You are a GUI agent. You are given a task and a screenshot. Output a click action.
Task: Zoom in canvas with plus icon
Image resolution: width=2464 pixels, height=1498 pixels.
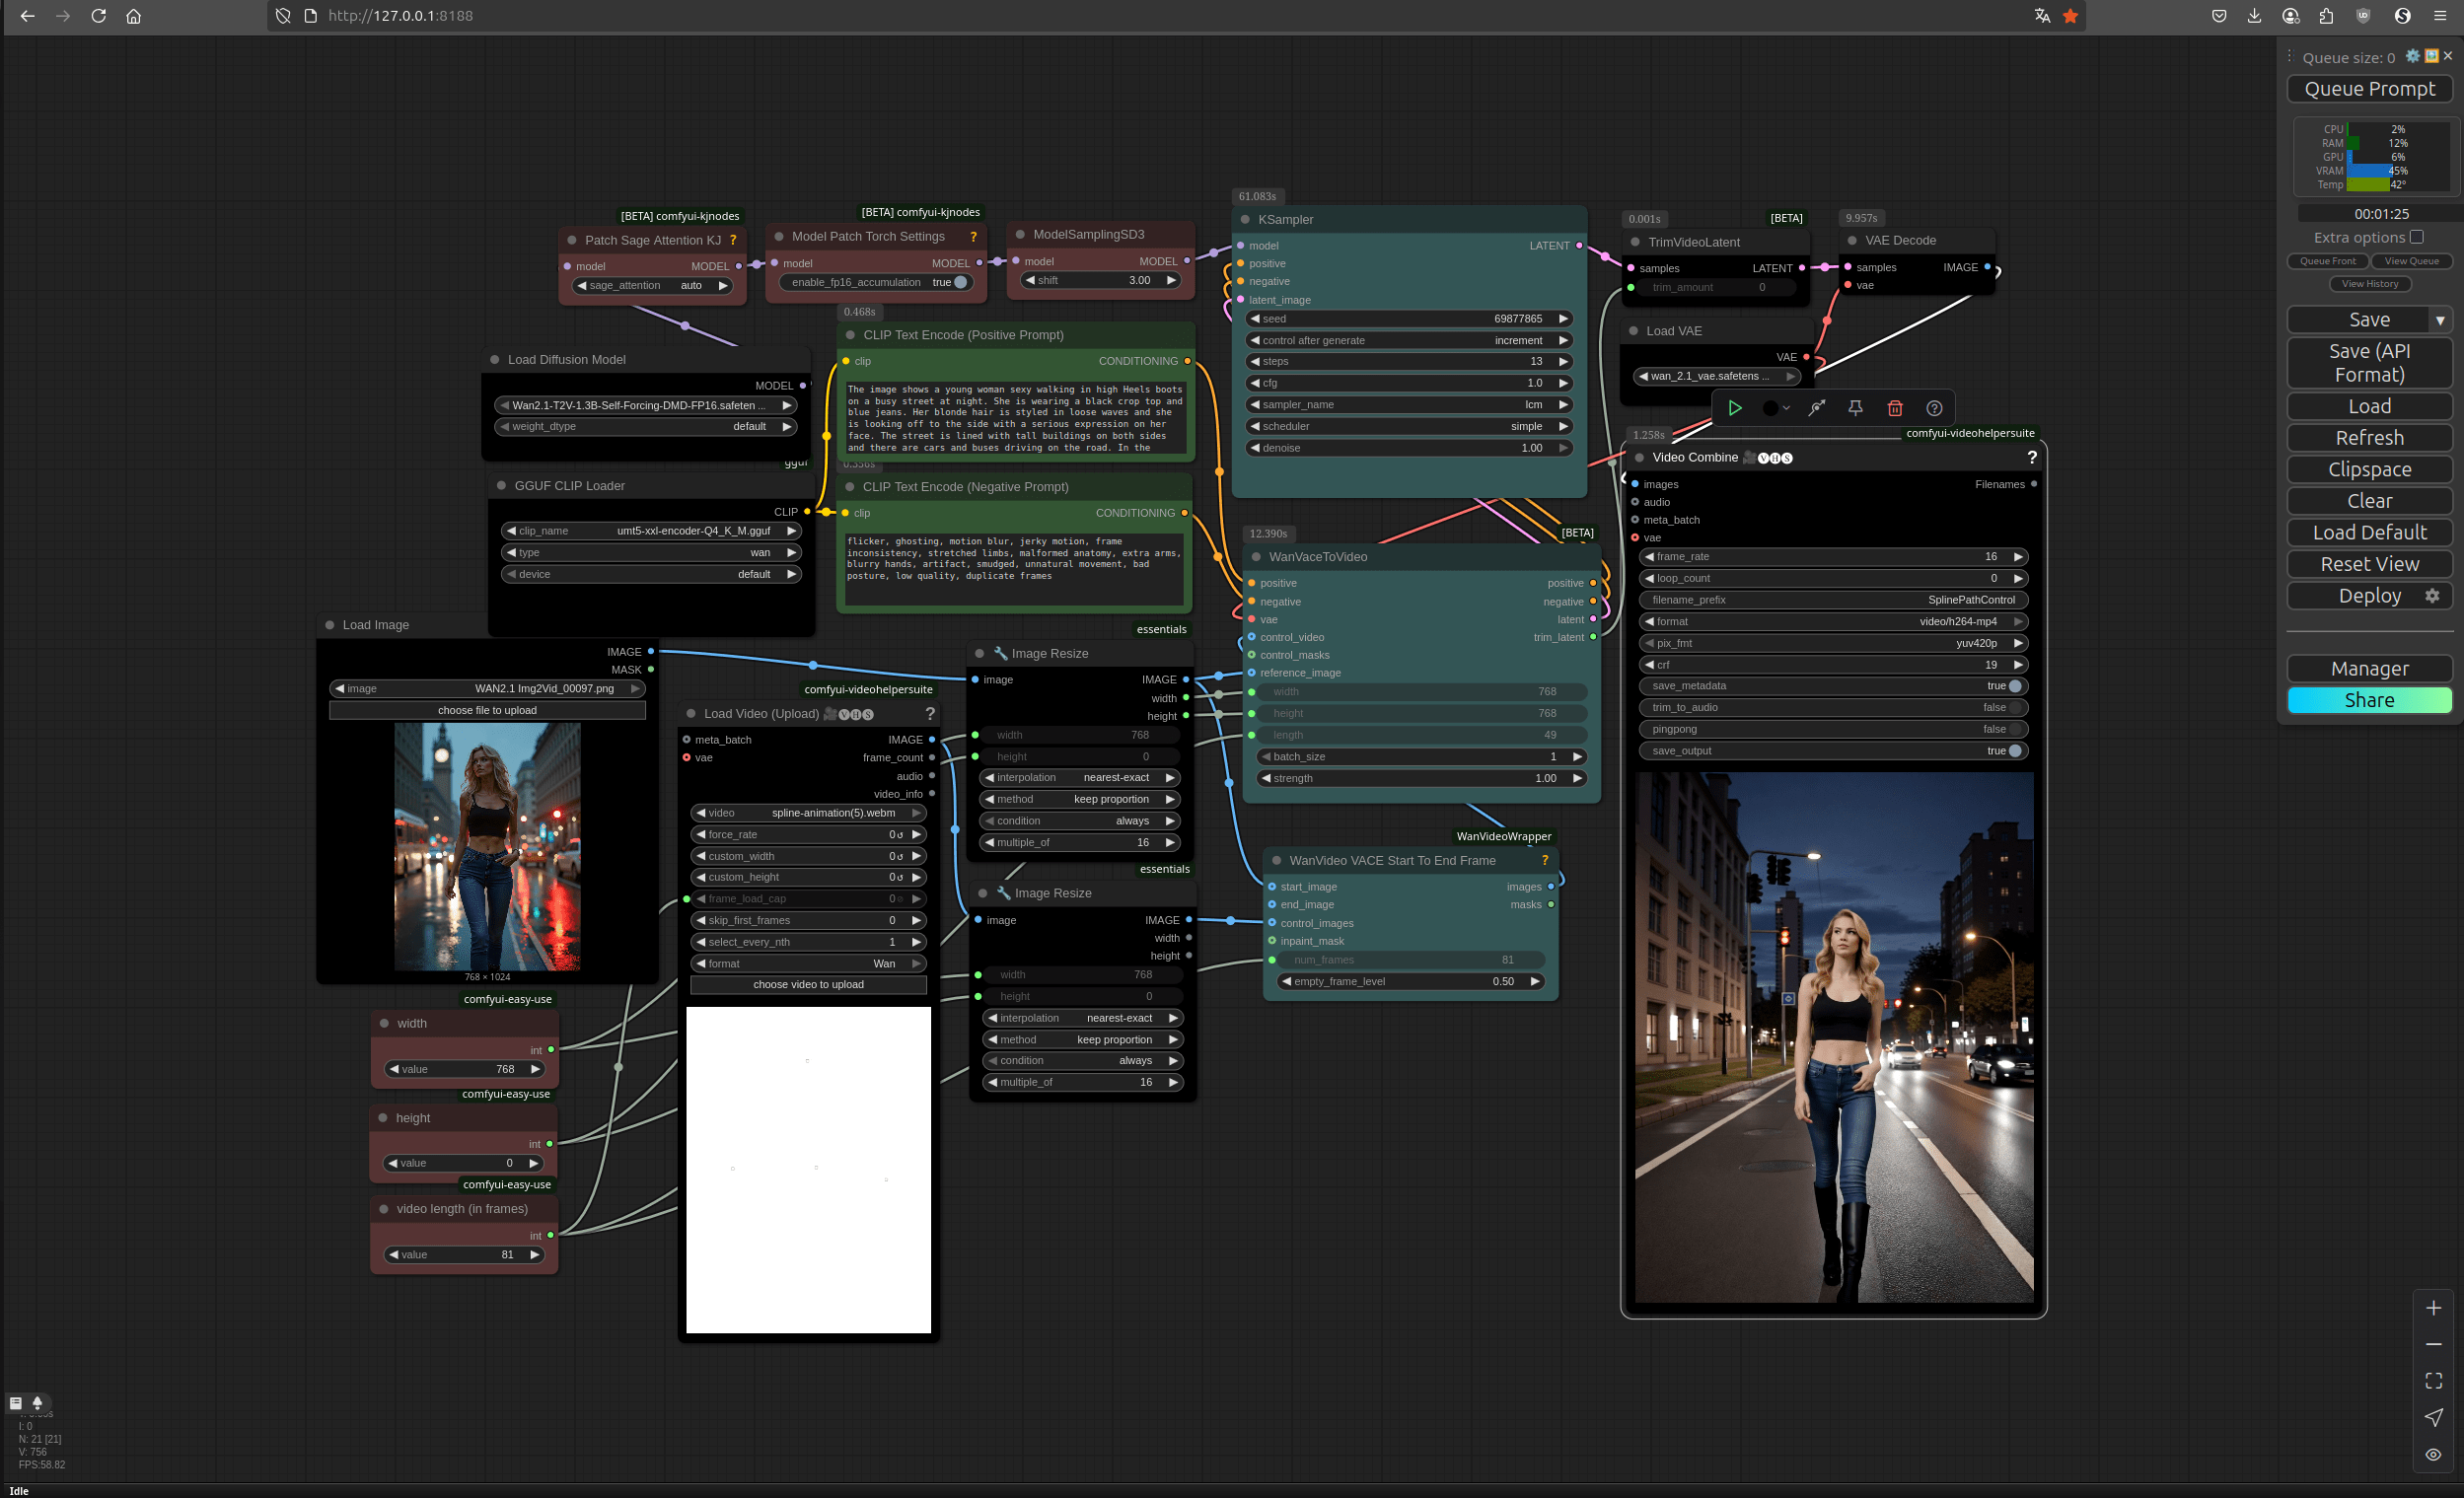[x=2433, y=1307]
